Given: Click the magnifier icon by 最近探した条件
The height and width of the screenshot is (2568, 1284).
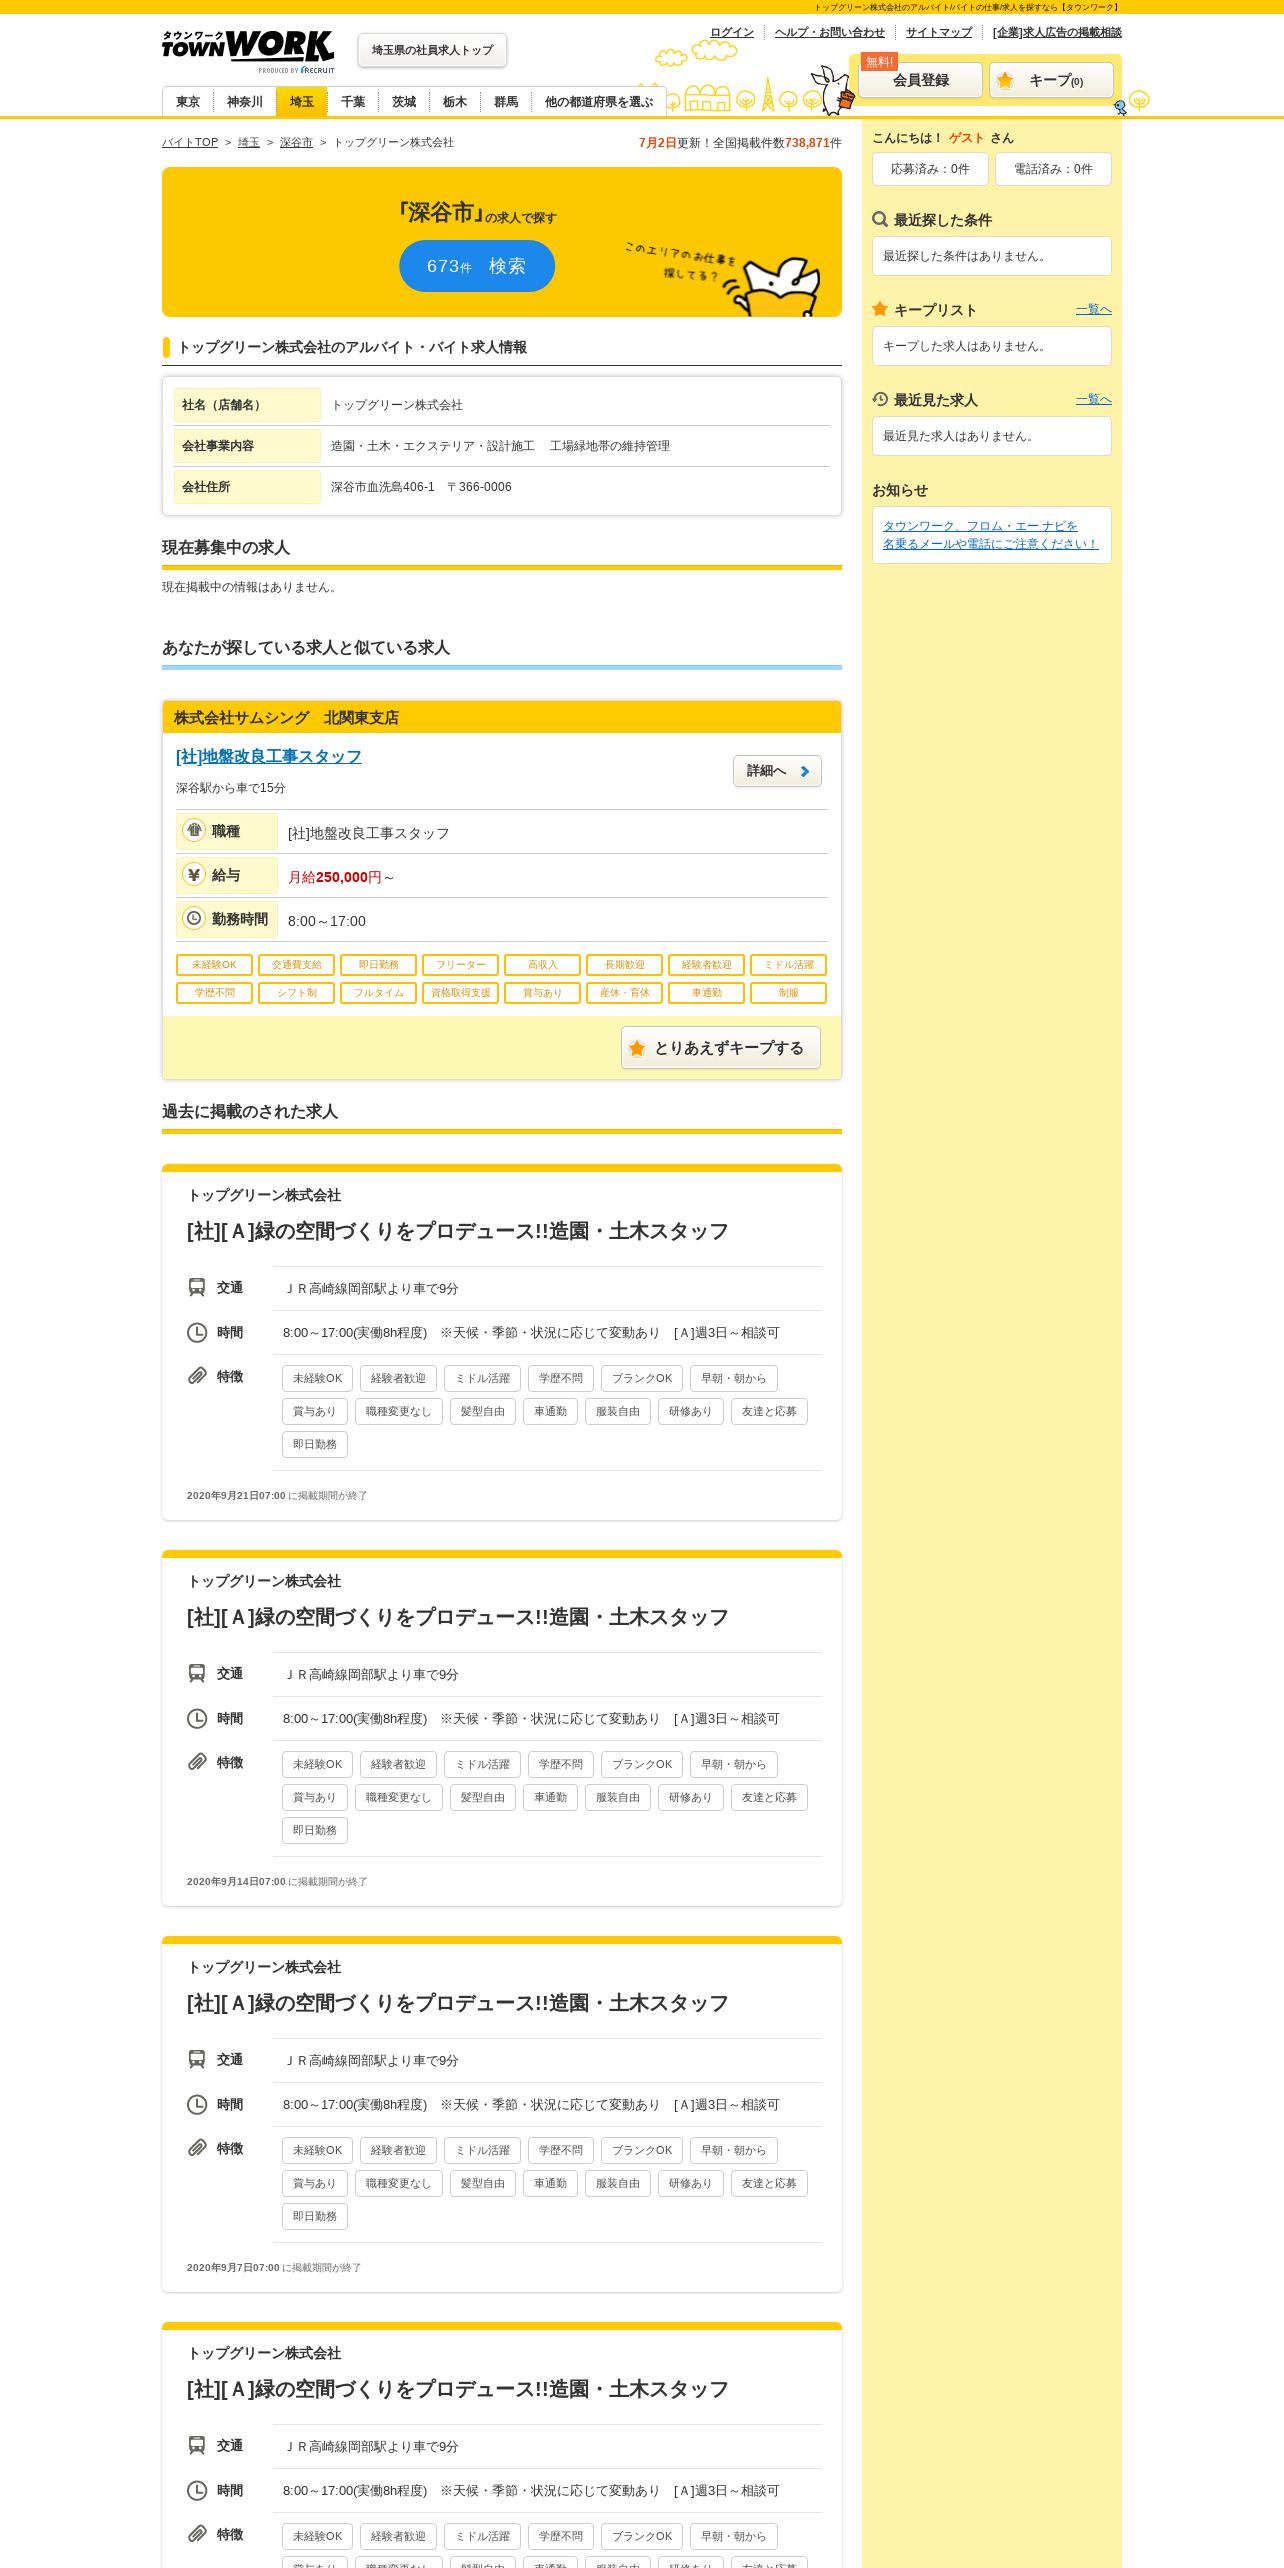Looking at the screenshot, I should point(880,219).
